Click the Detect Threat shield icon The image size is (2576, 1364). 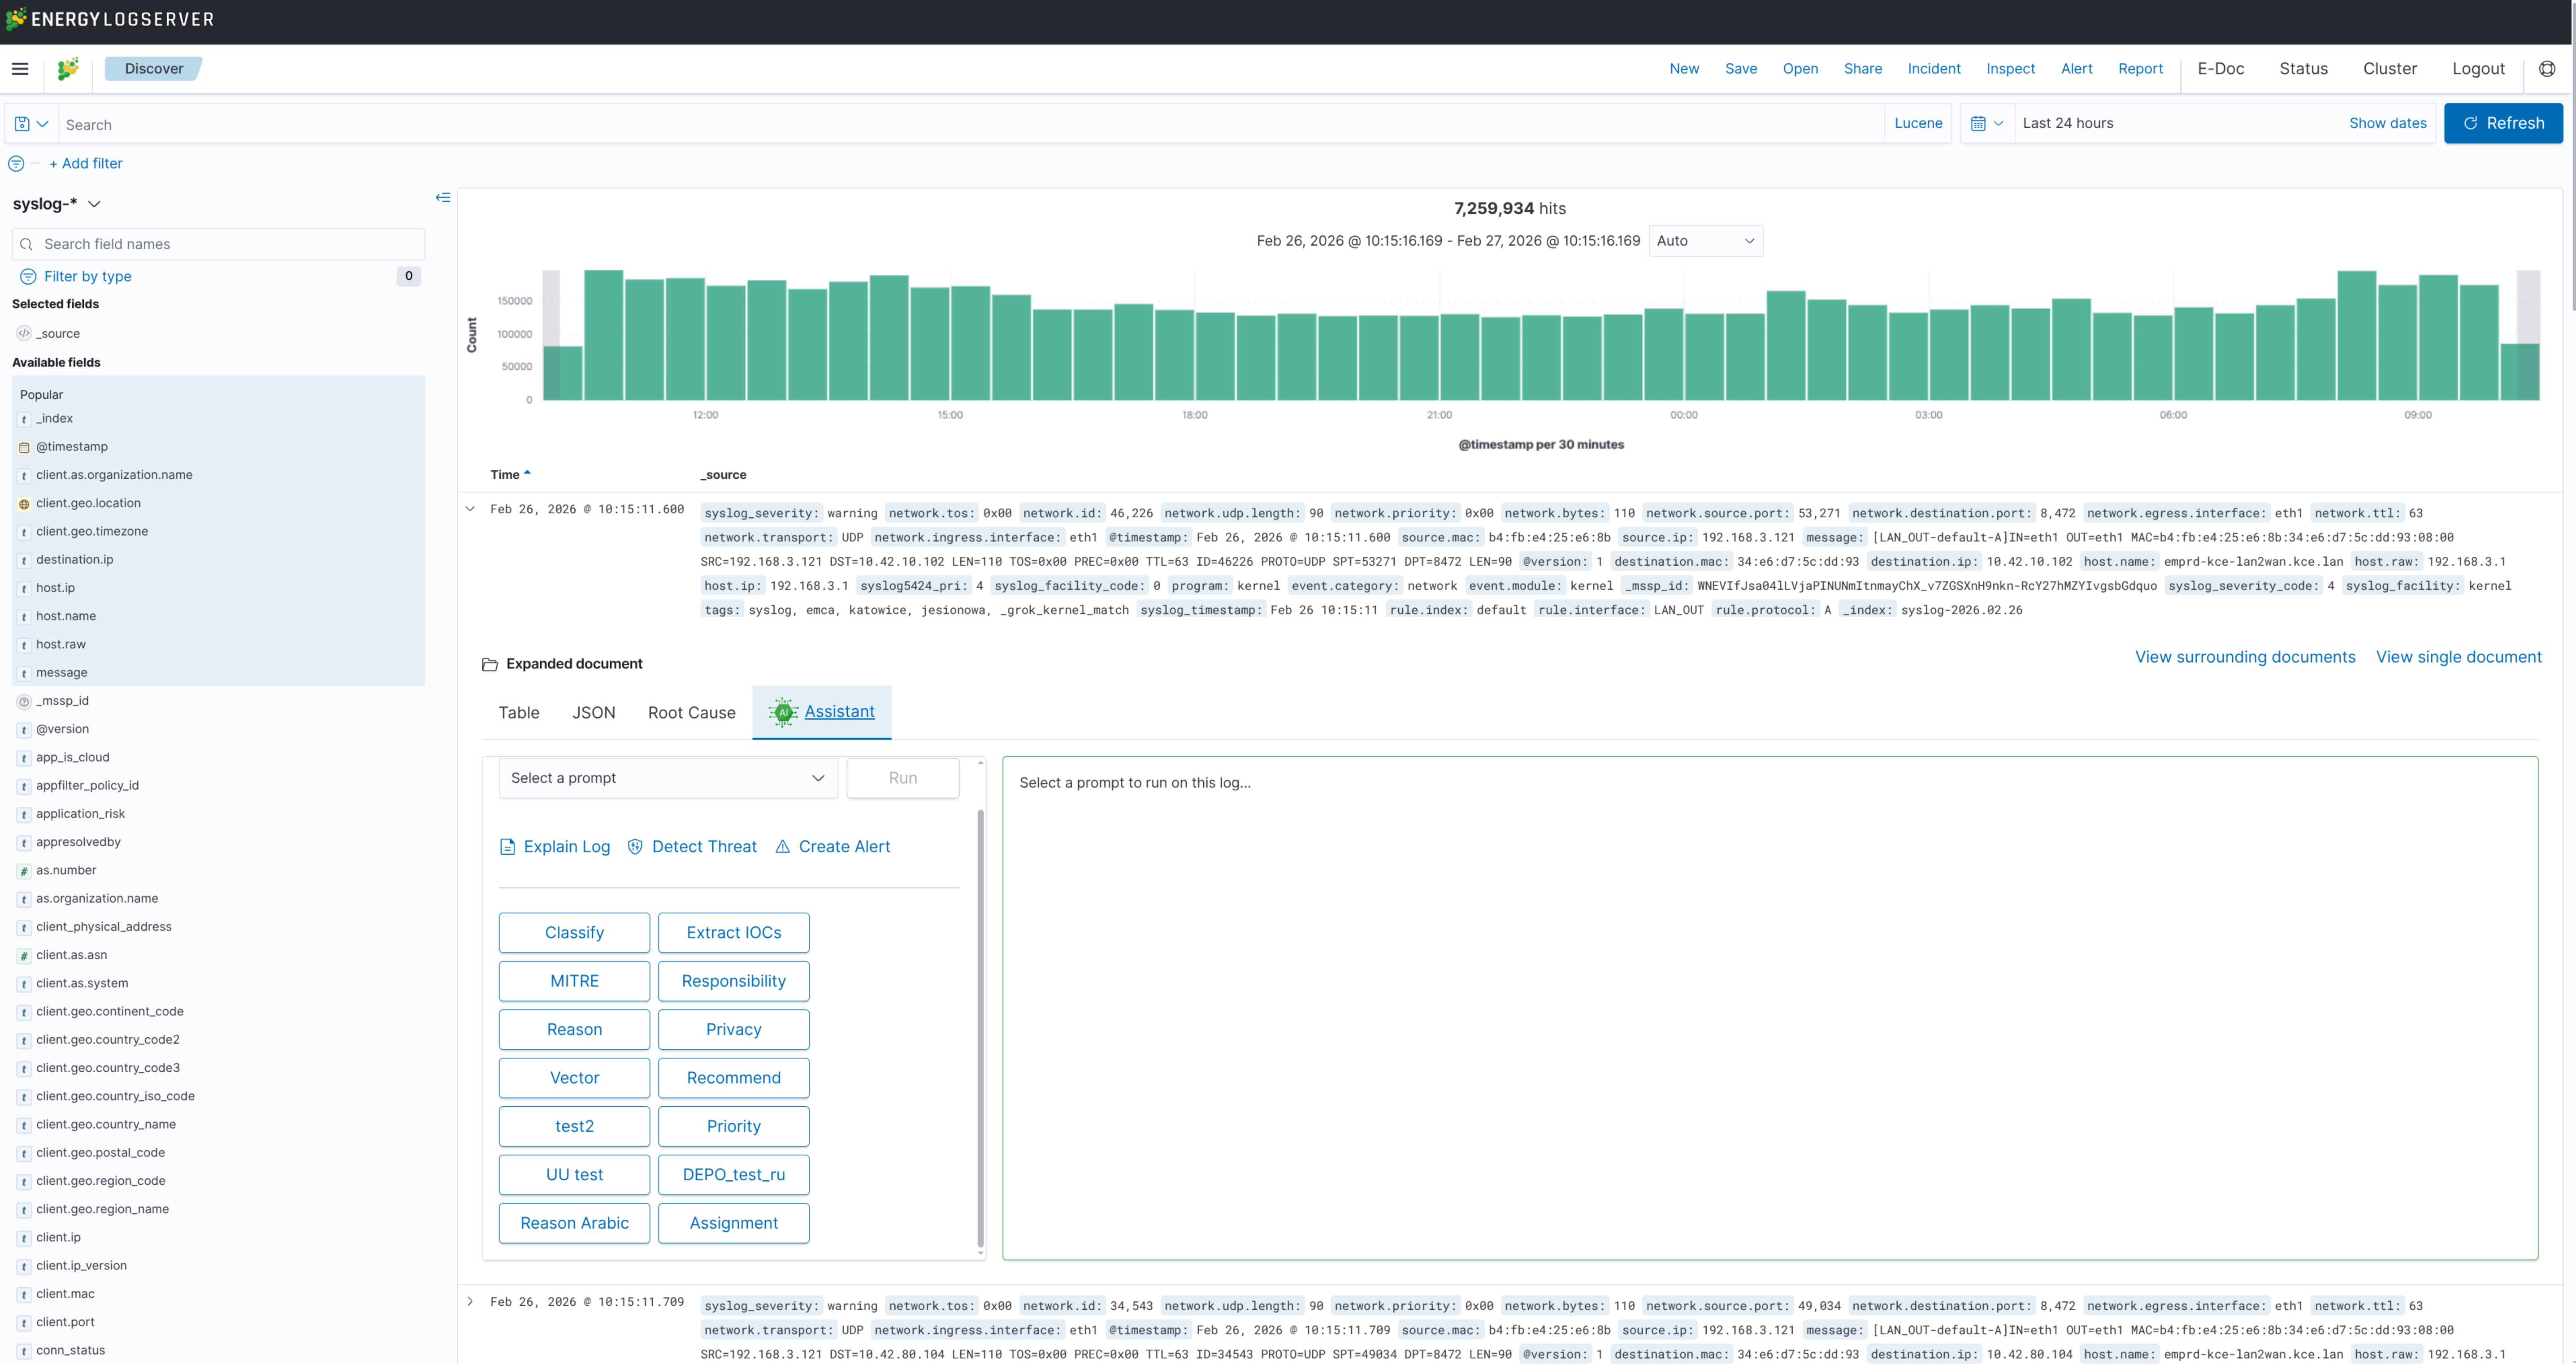click(635, 847)
